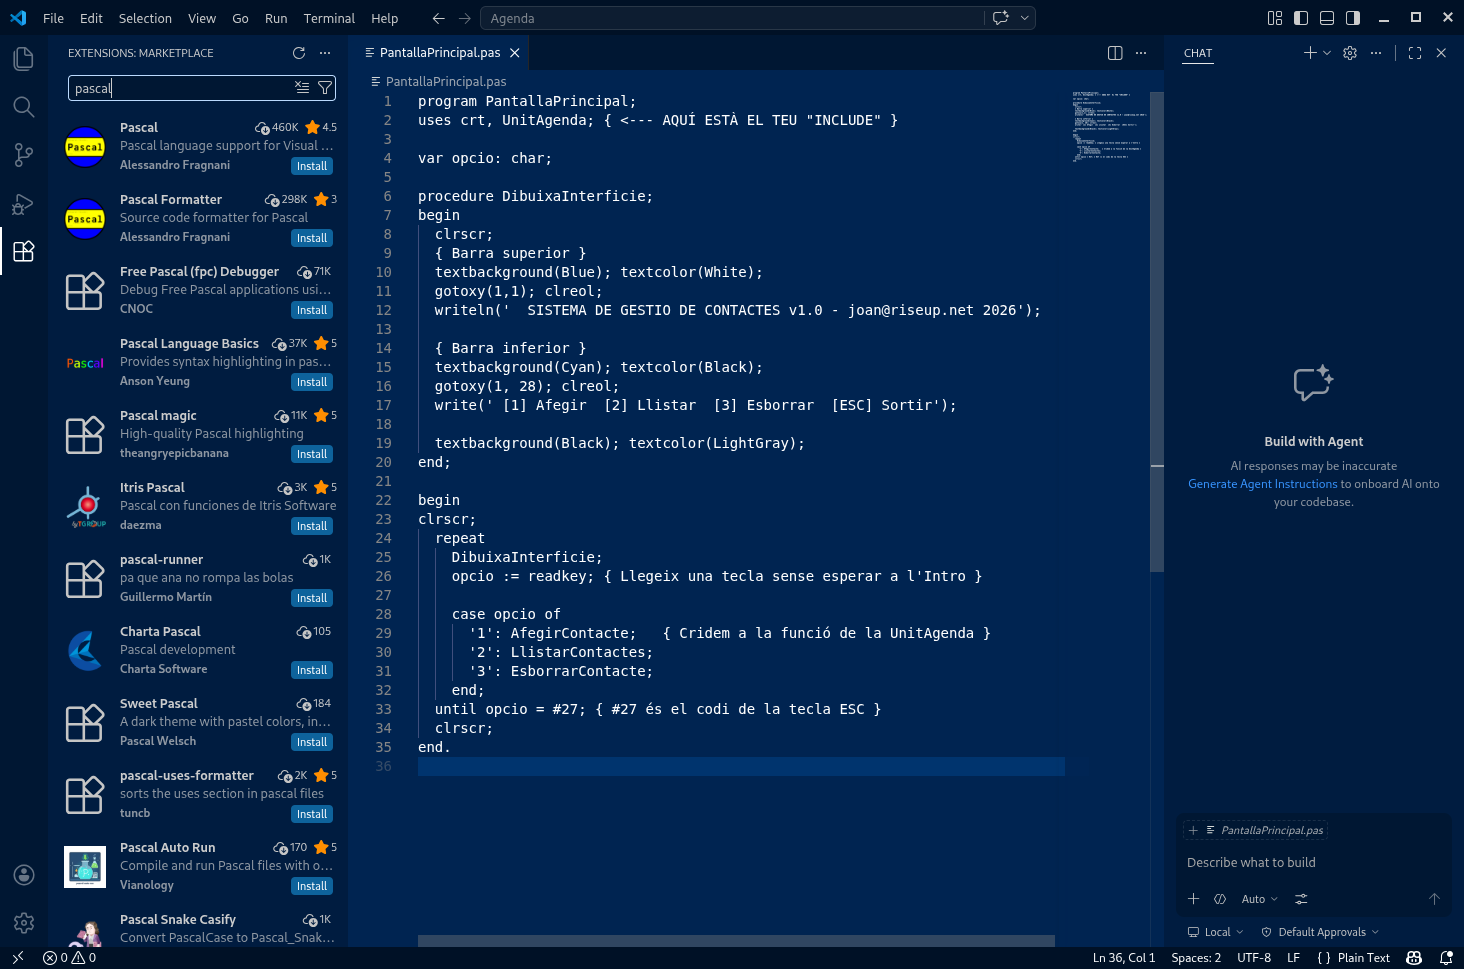Open the chat icon in title bar

(x=1000, y=18)
